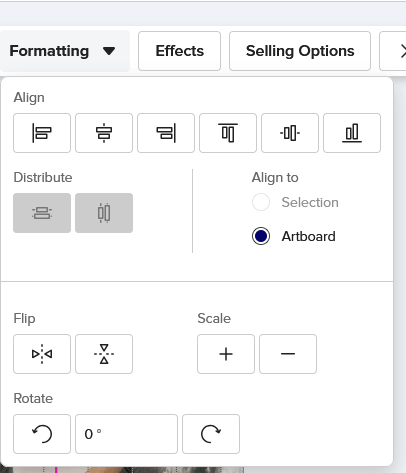406x473 pixels.
Task: Align objects to bottom edge
Action: pyautogui.click(x=352, y=133)
